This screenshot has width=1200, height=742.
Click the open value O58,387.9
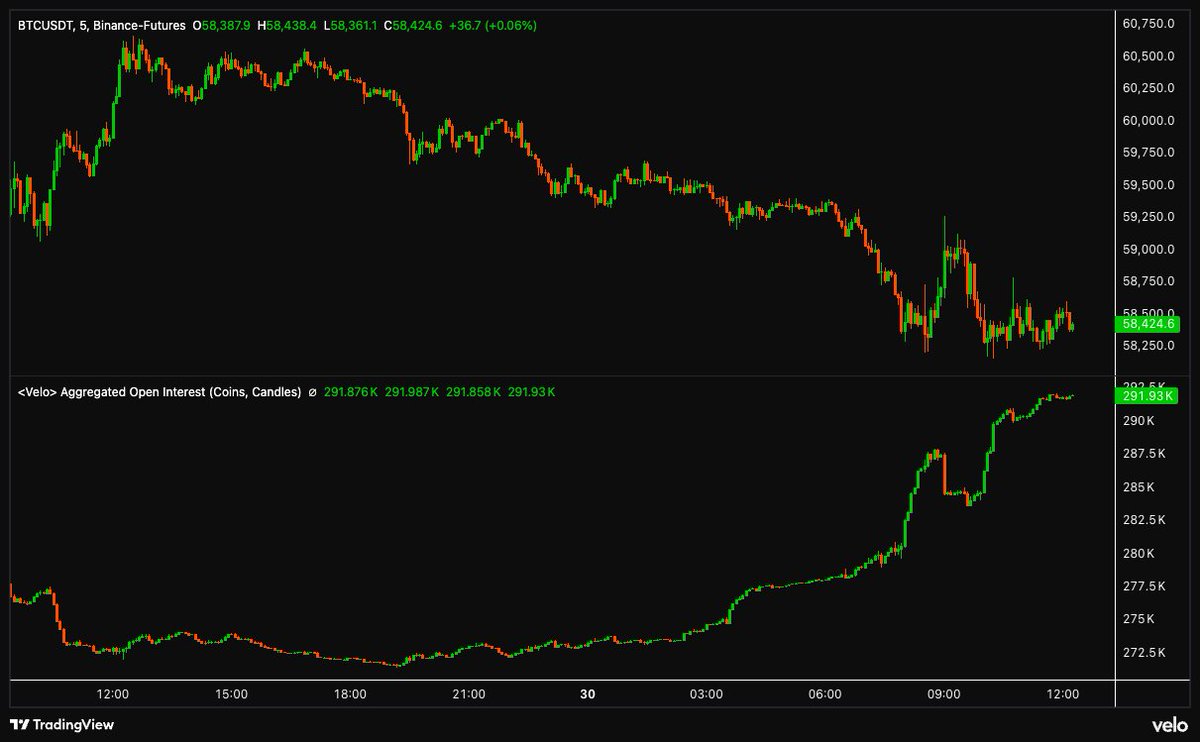click(x=221, y=25)
